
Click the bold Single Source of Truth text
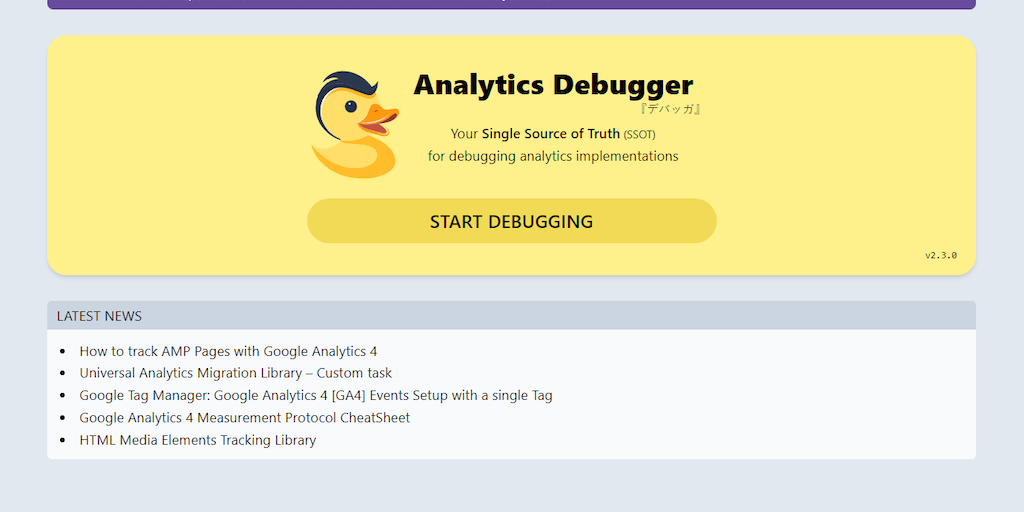click(x=550, y=134)
